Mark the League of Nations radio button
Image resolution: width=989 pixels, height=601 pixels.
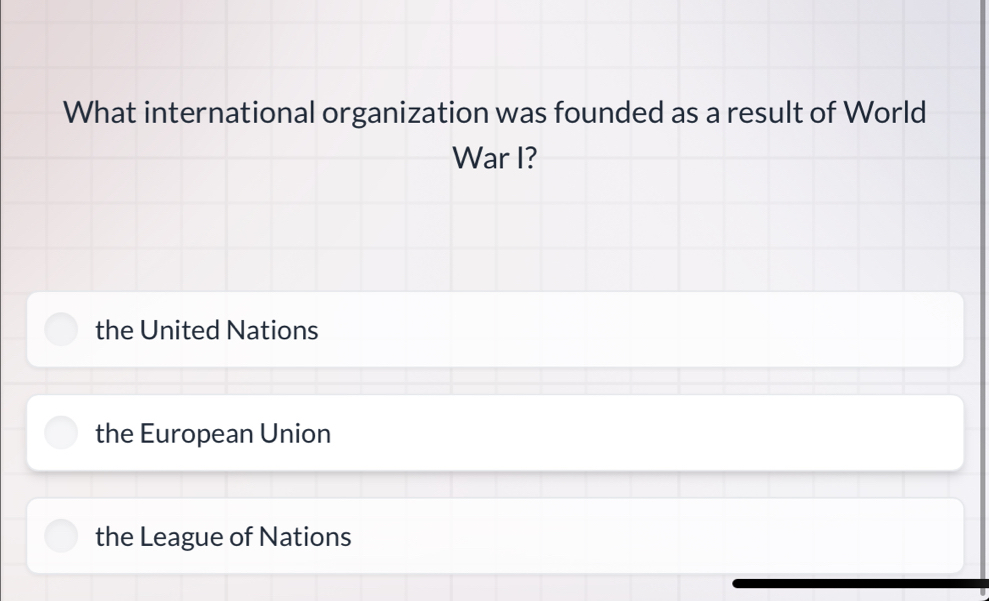coord(62,536)
